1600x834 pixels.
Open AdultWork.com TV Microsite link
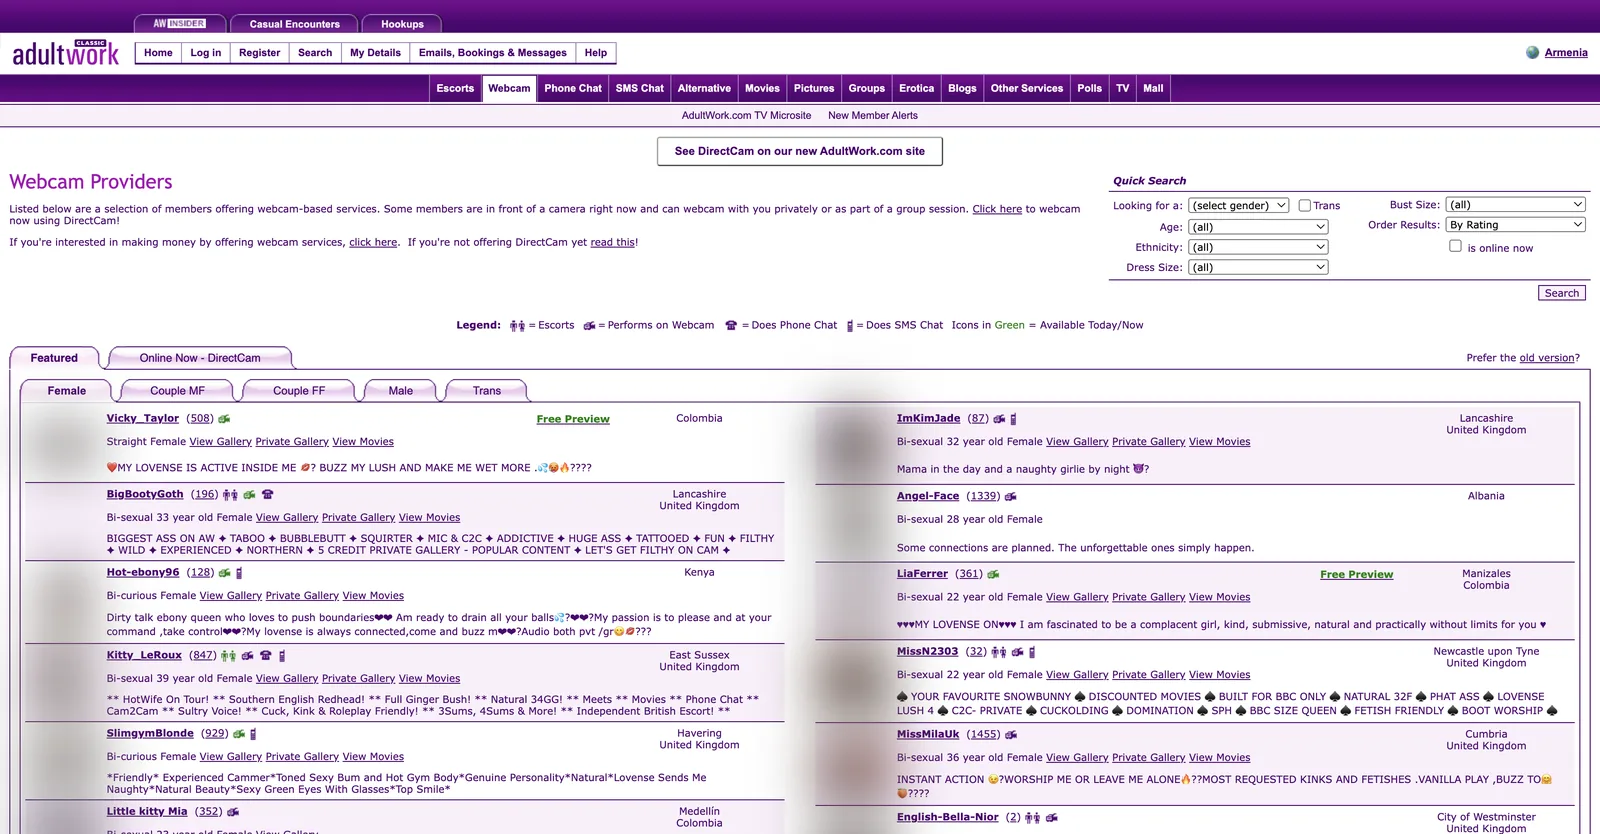(x=746, y=116)
